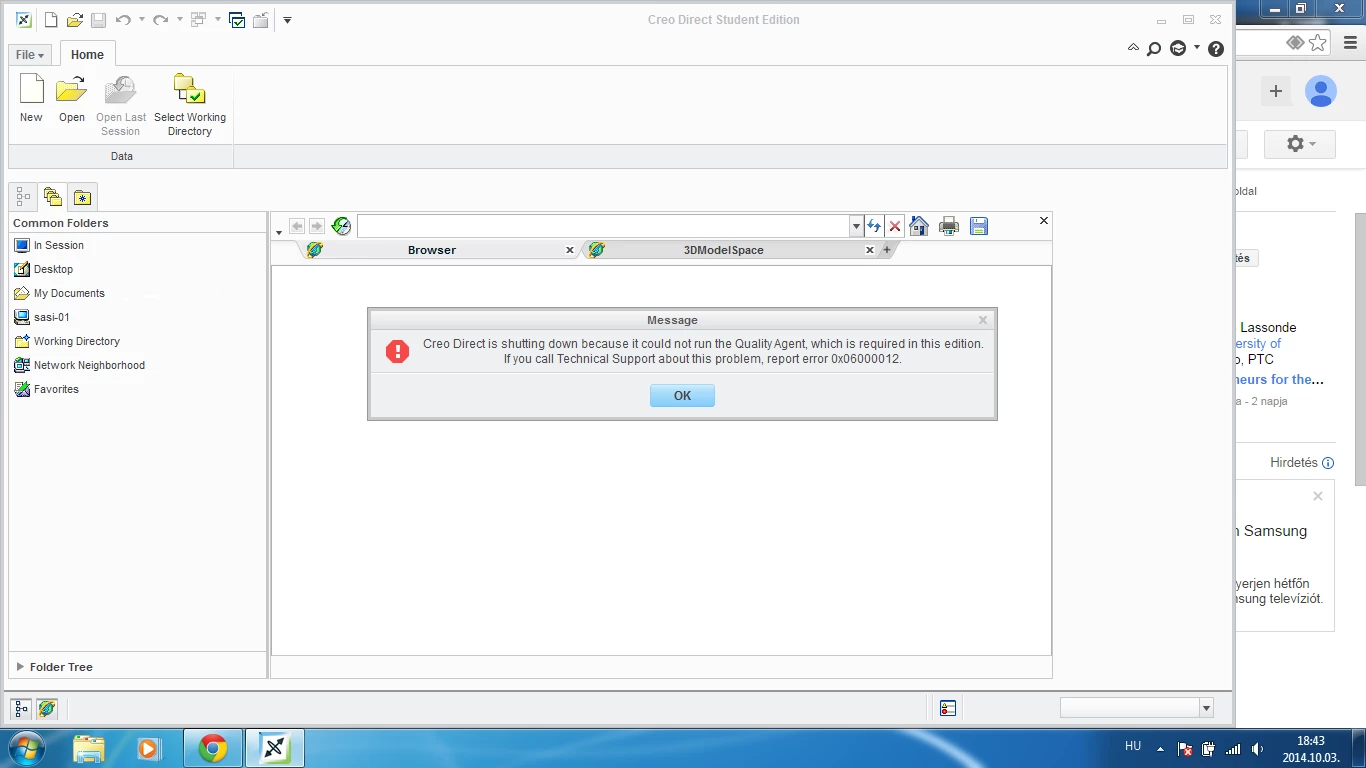Viewport: 1366px width, 768px height.
Task: Select the Home ribbon tab
Action: tap(87, 55)
